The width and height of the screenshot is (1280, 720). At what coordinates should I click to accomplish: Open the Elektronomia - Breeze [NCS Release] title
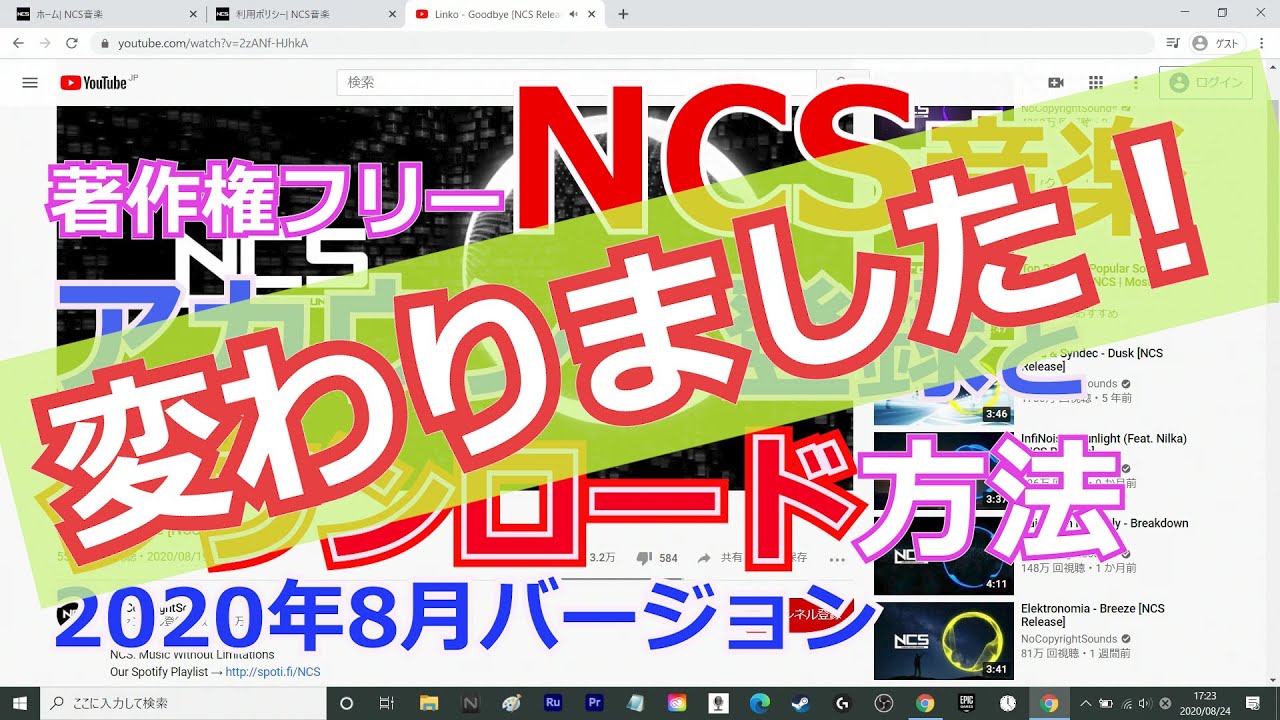[1093, 615]
